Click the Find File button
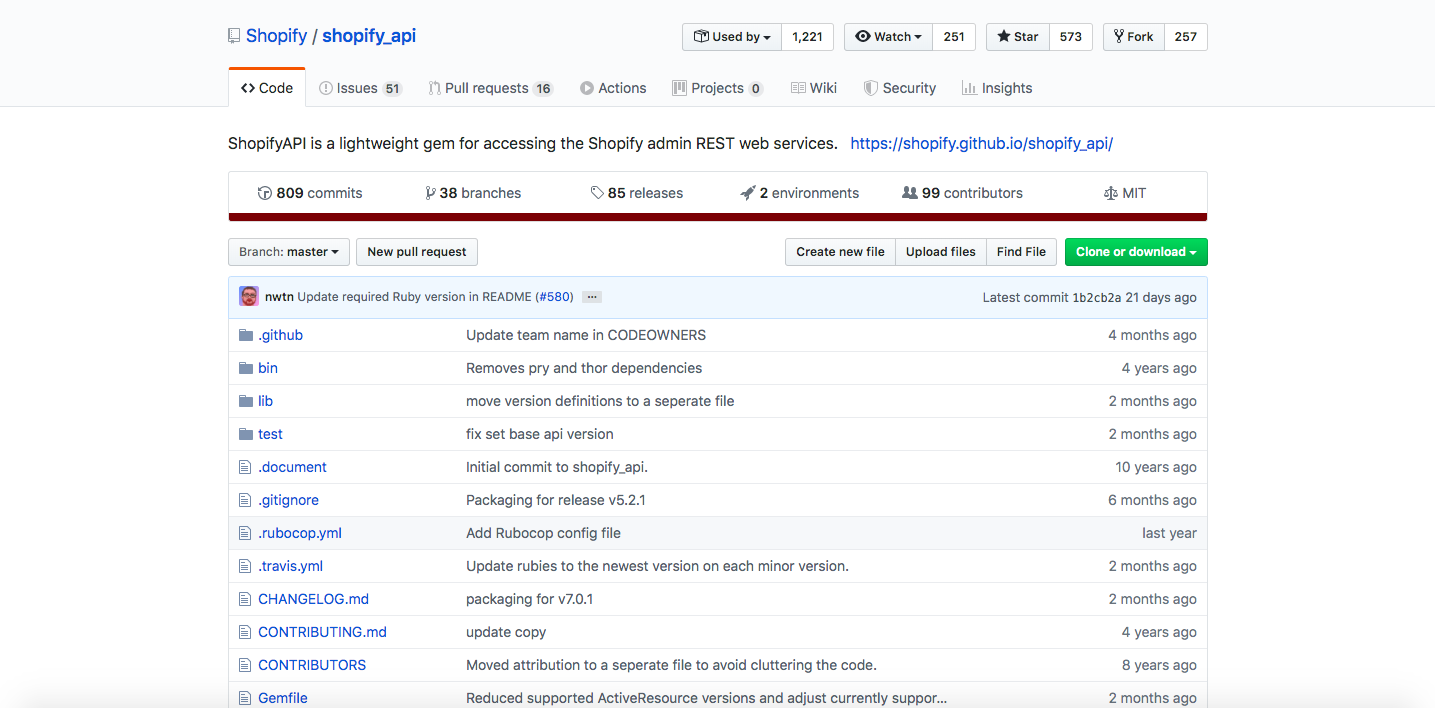This screenshot has height=708, width=1435. [1021, 252]
